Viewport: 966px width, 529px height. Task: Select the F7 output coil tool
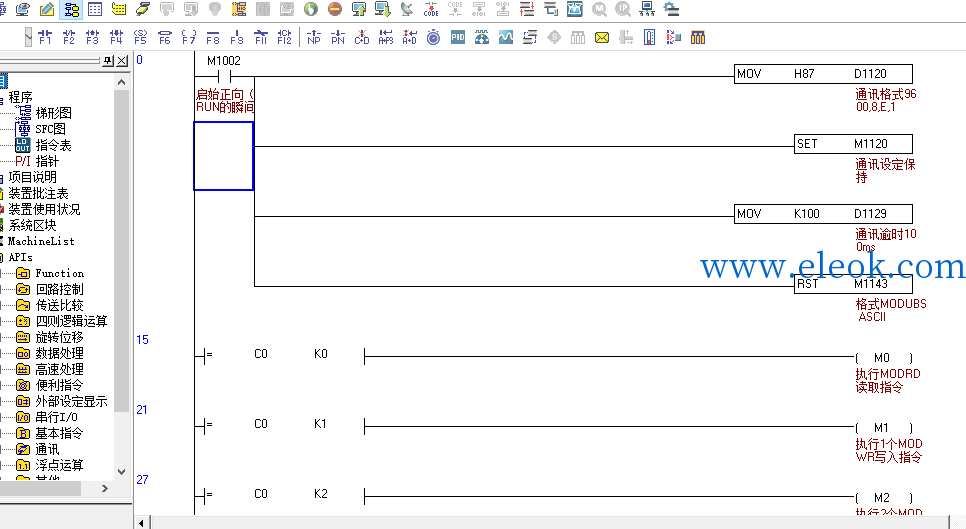(x=189, y=37)
